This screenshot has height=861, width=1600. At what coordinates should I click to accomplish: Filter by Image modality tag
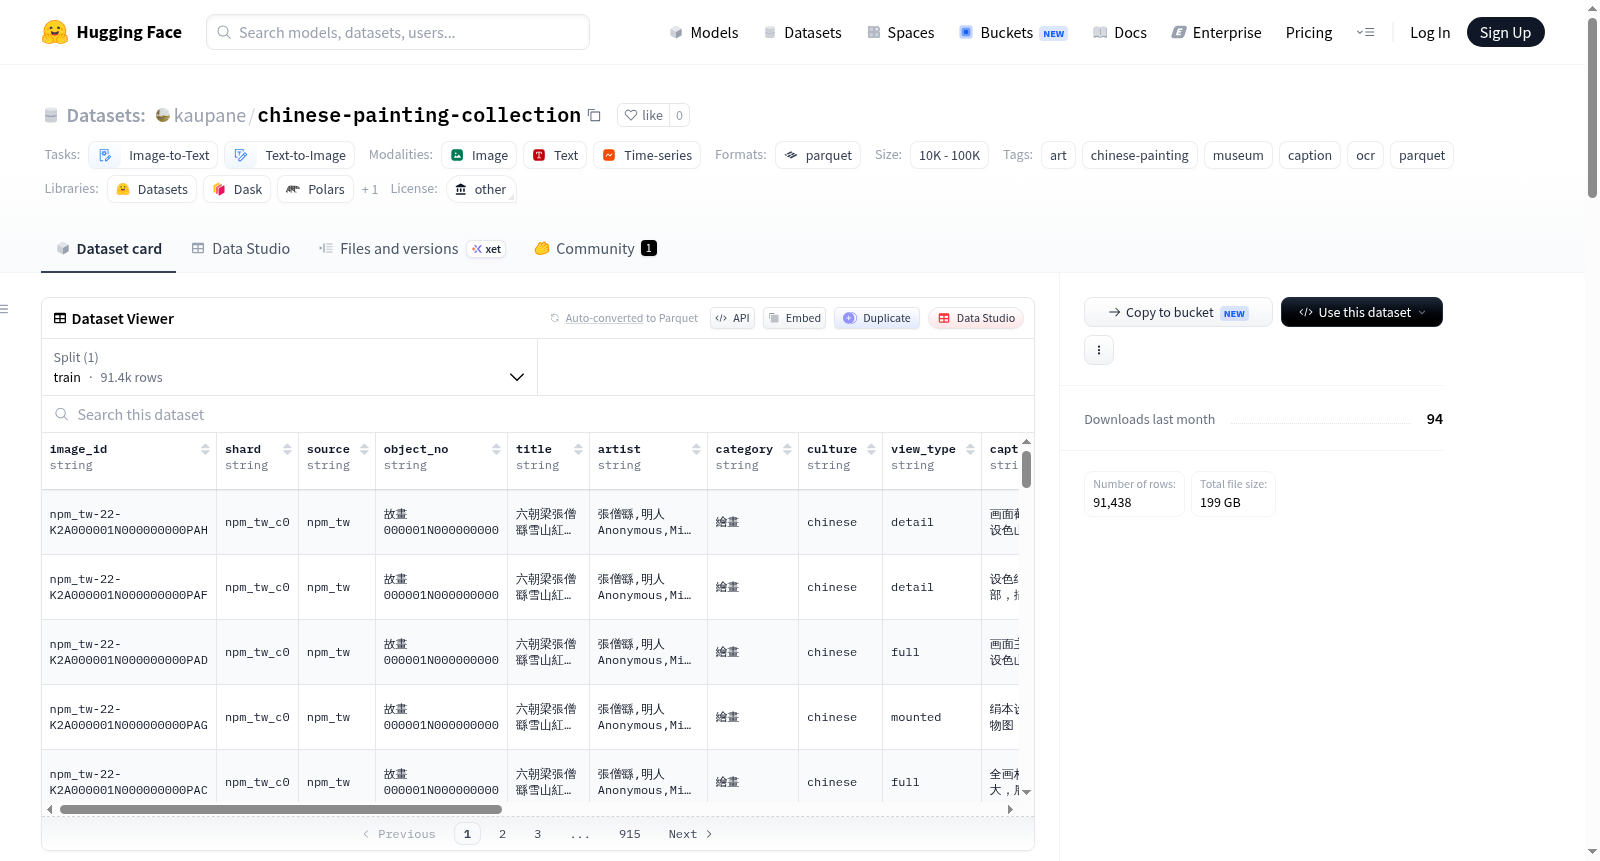click(x=479, y=155)
